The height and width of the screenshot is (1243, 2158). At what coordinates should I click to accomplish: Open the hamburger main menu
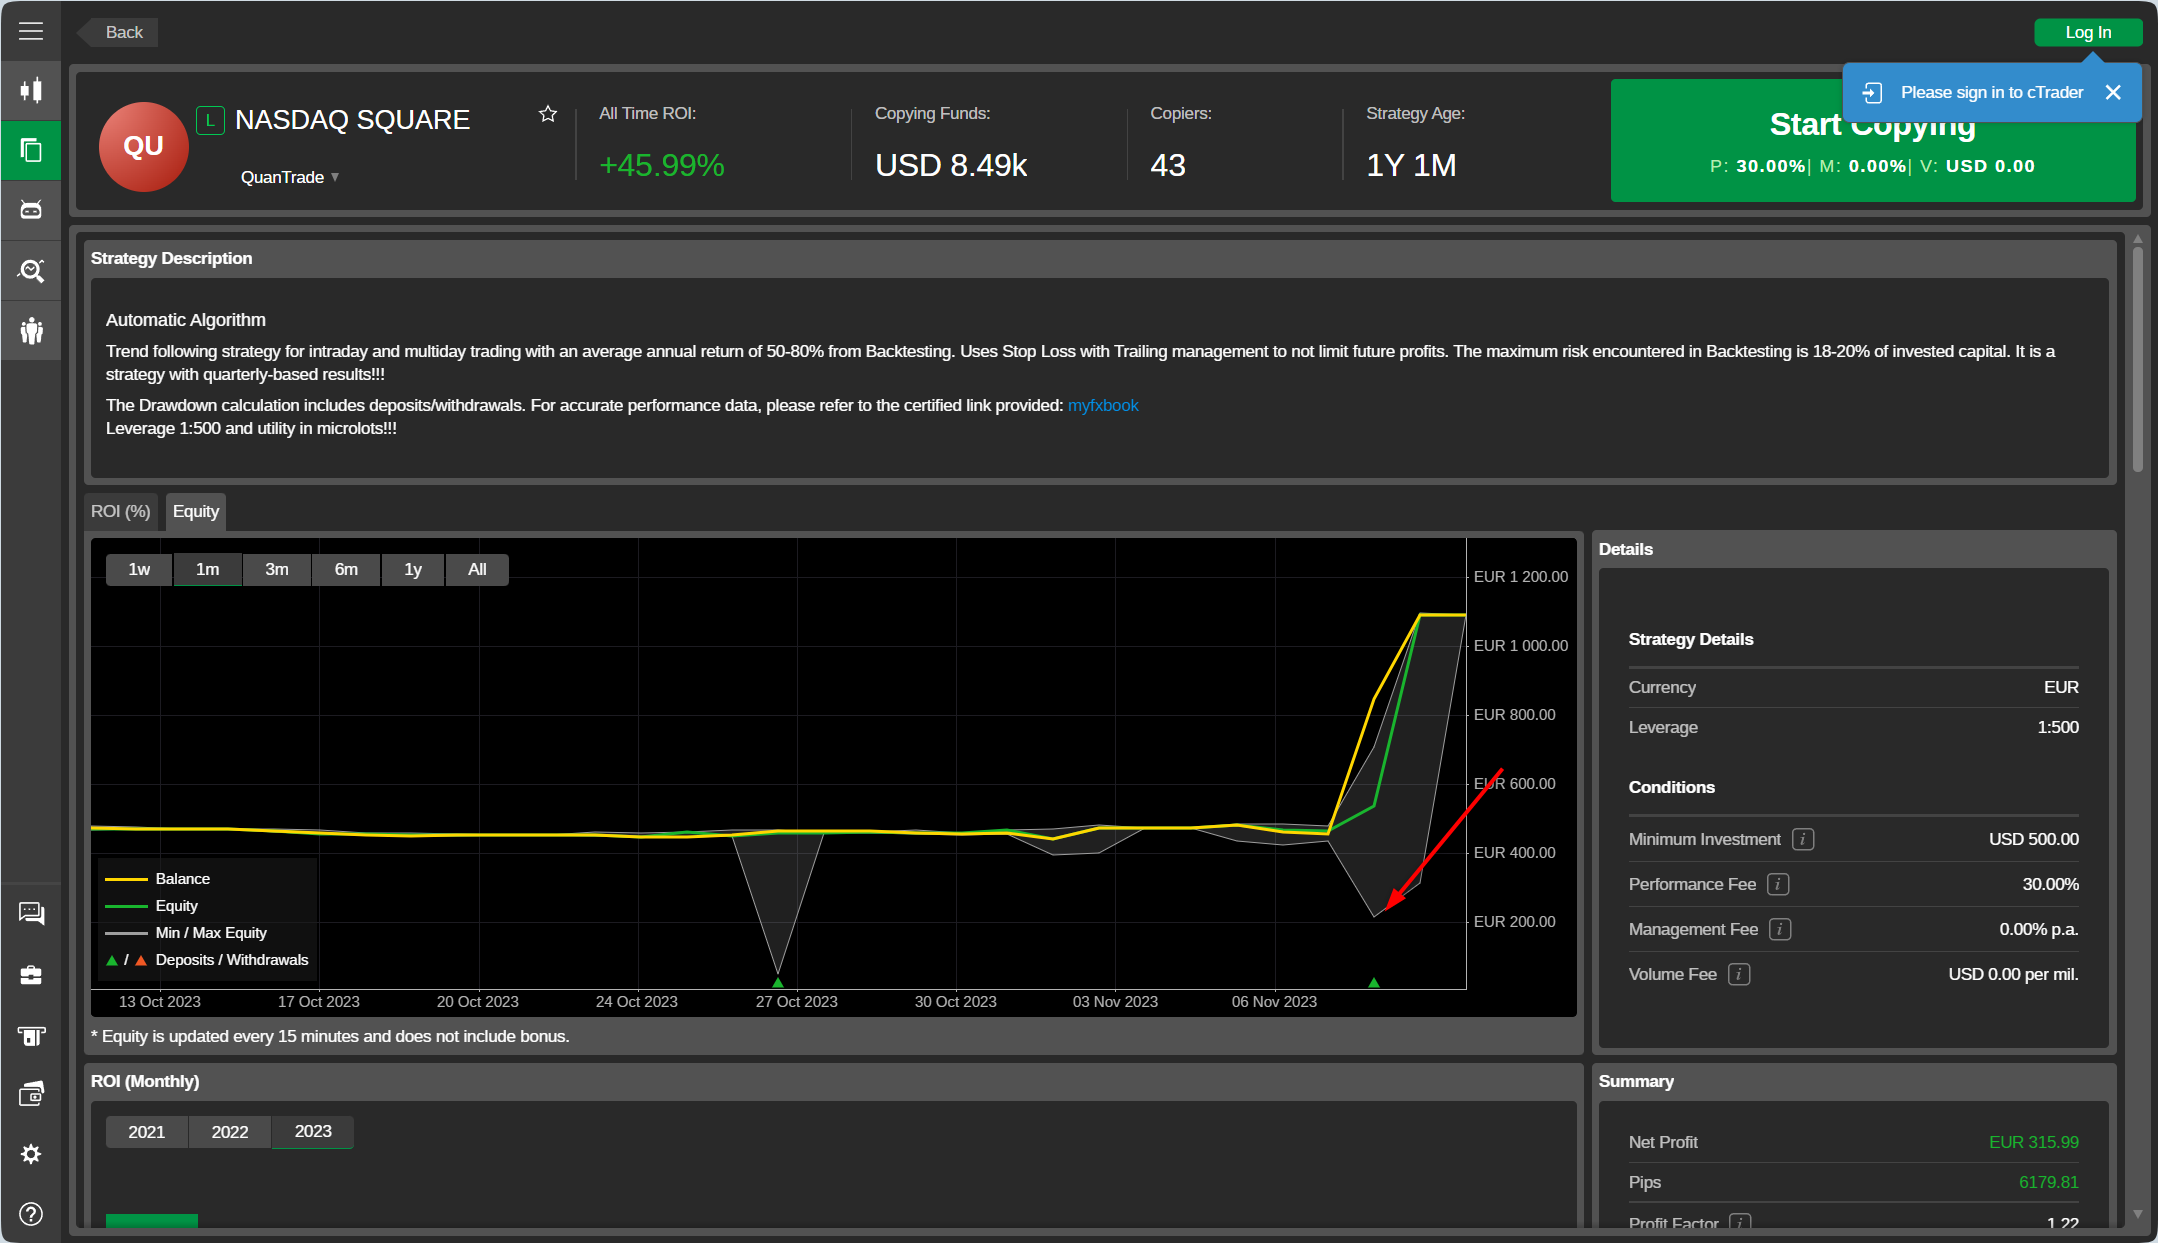[31, 31]
